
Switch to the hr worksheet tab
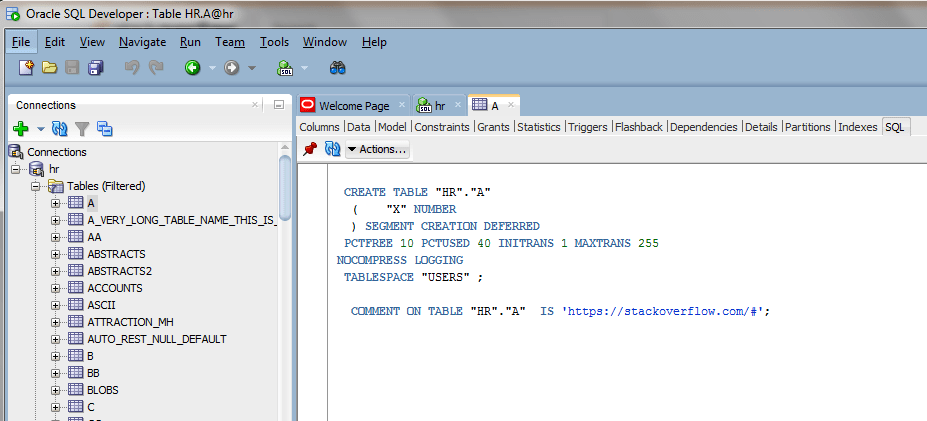[439, 105]
